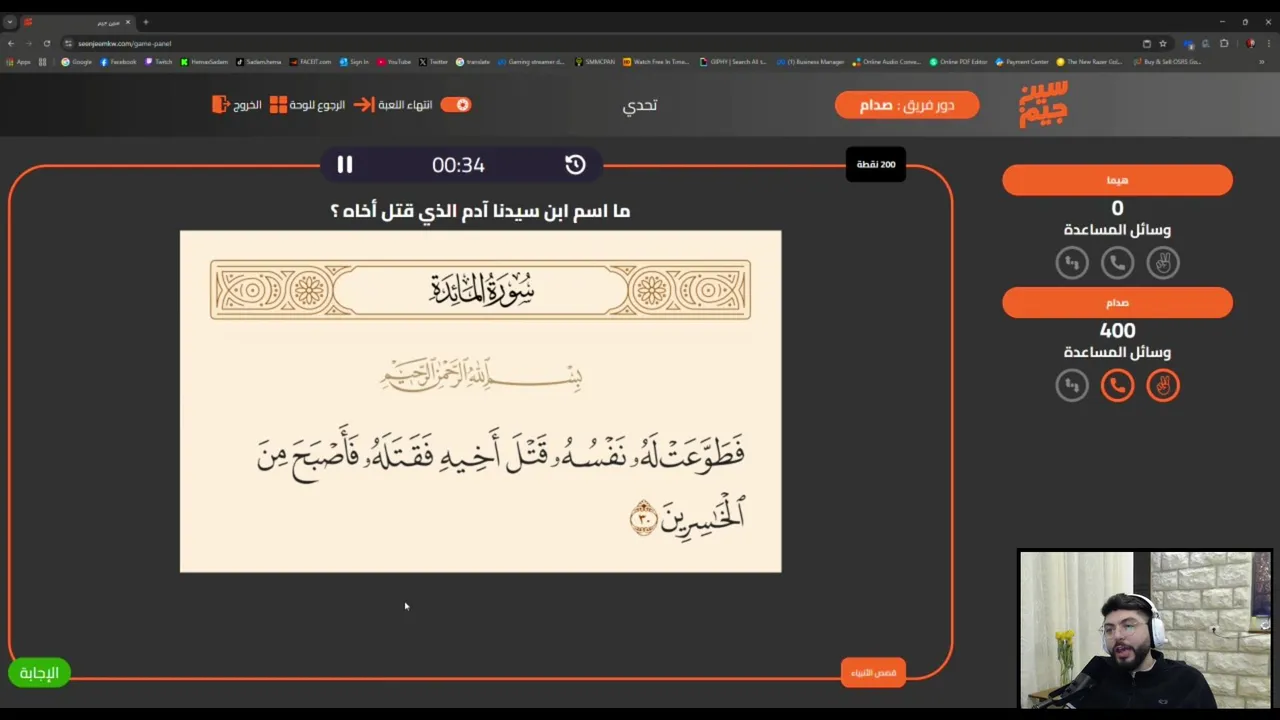
Task: Open the GIPHY bookmark
Action: pos(734,62)
